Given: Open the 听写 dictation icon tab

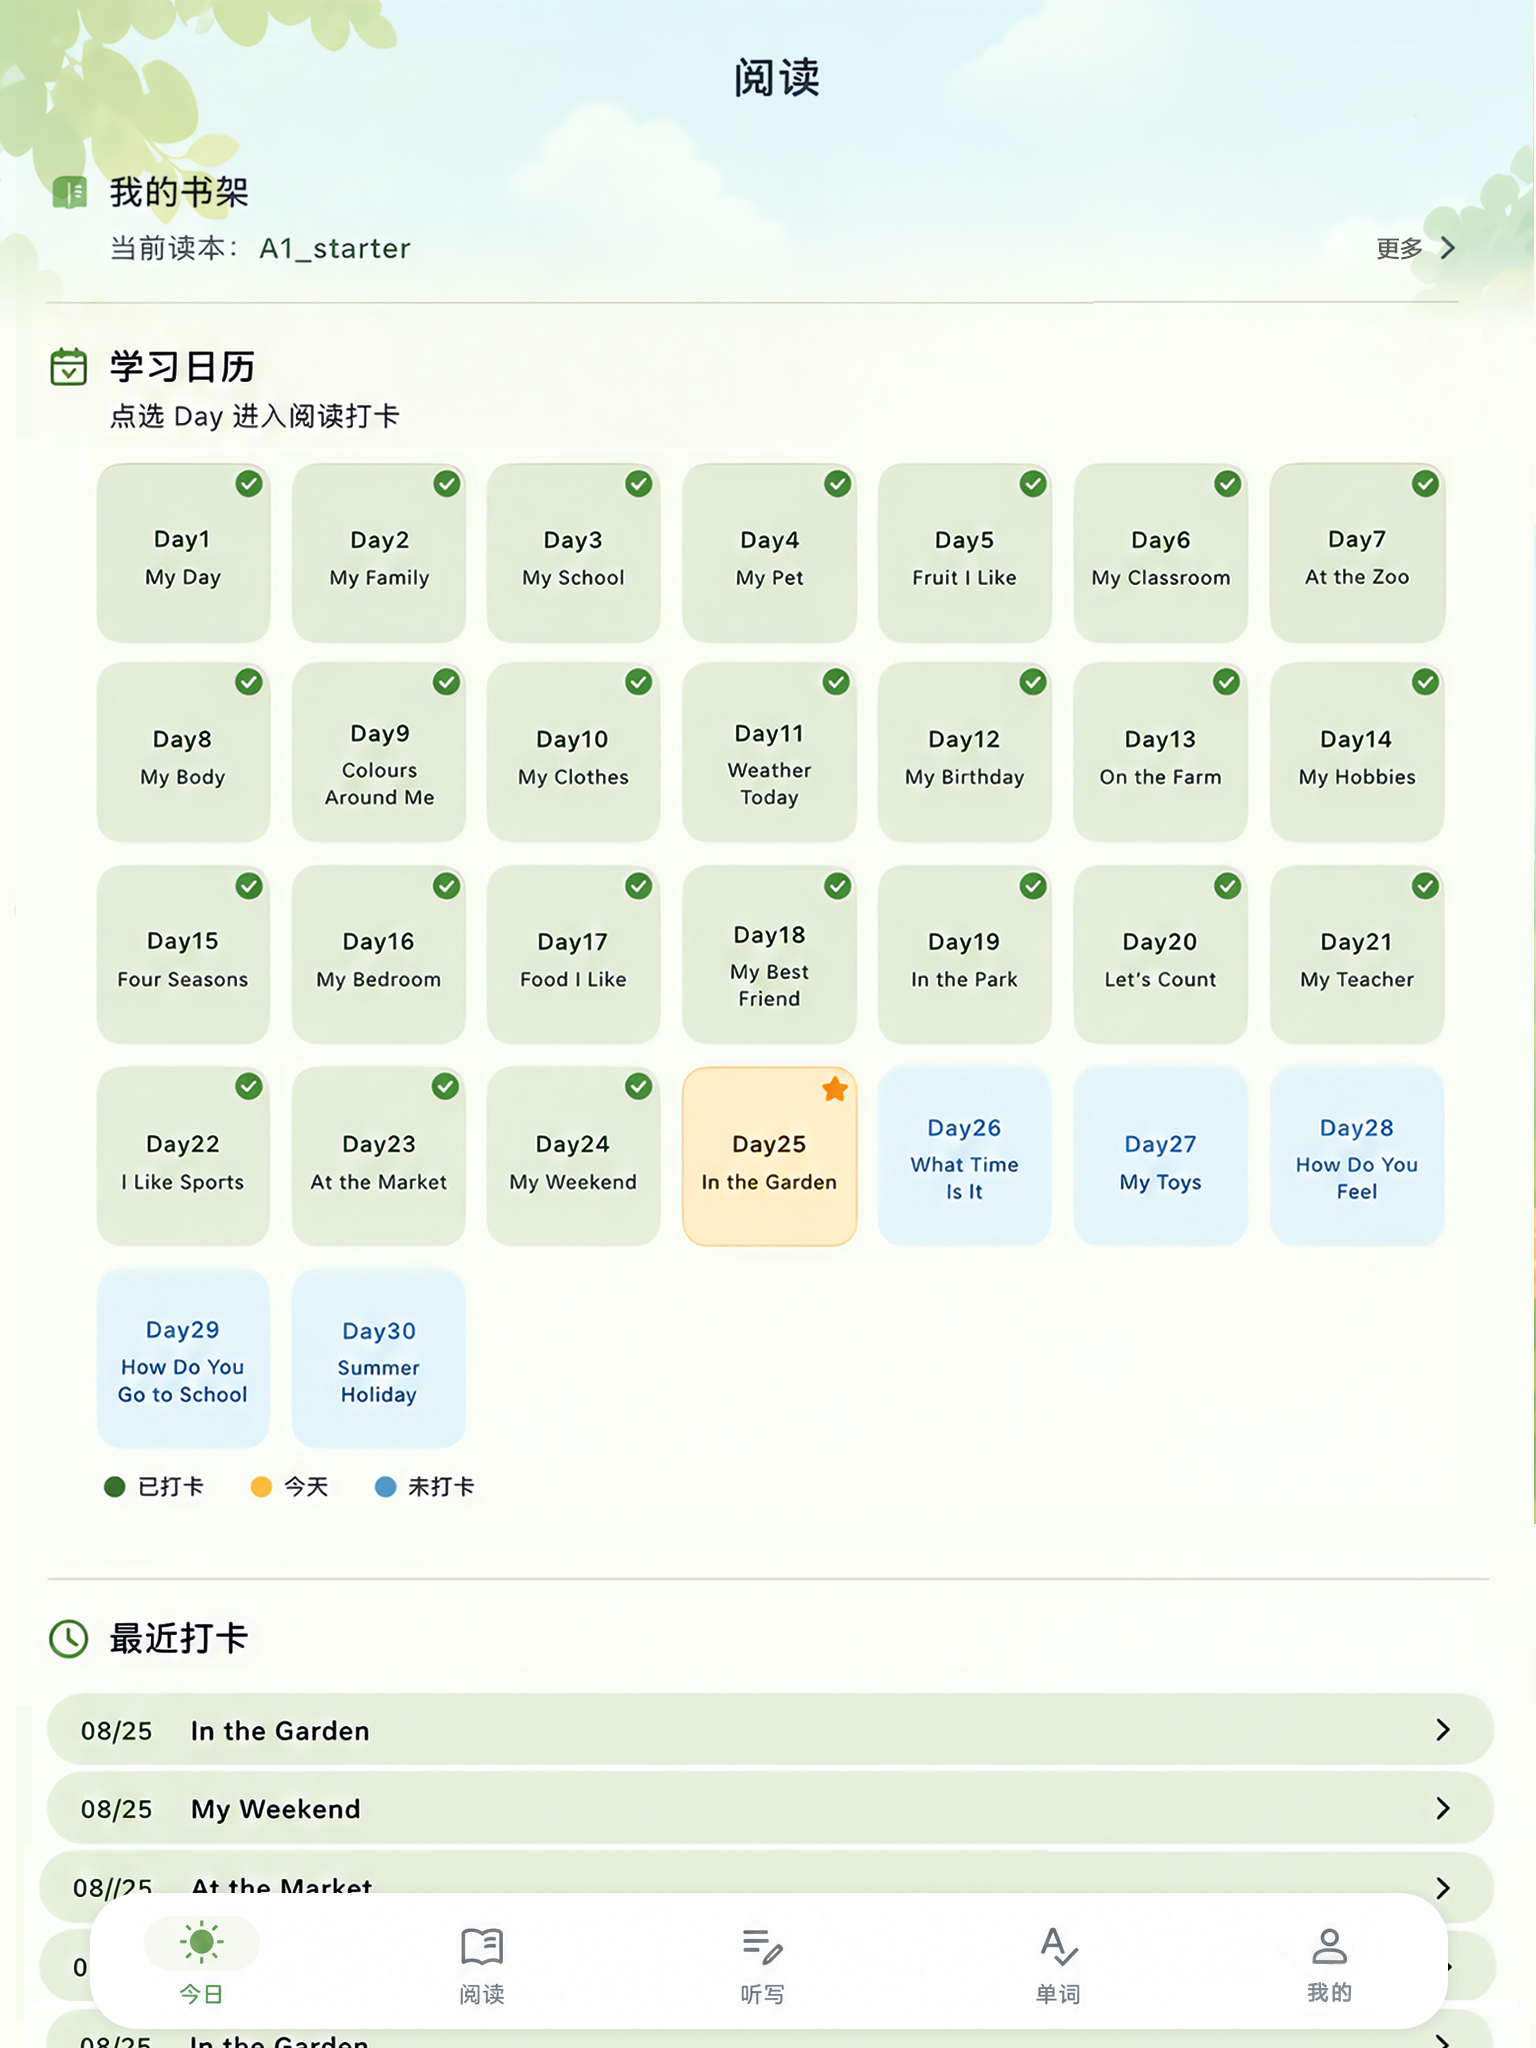Looking at the screenshot, I should point(762,1946).
